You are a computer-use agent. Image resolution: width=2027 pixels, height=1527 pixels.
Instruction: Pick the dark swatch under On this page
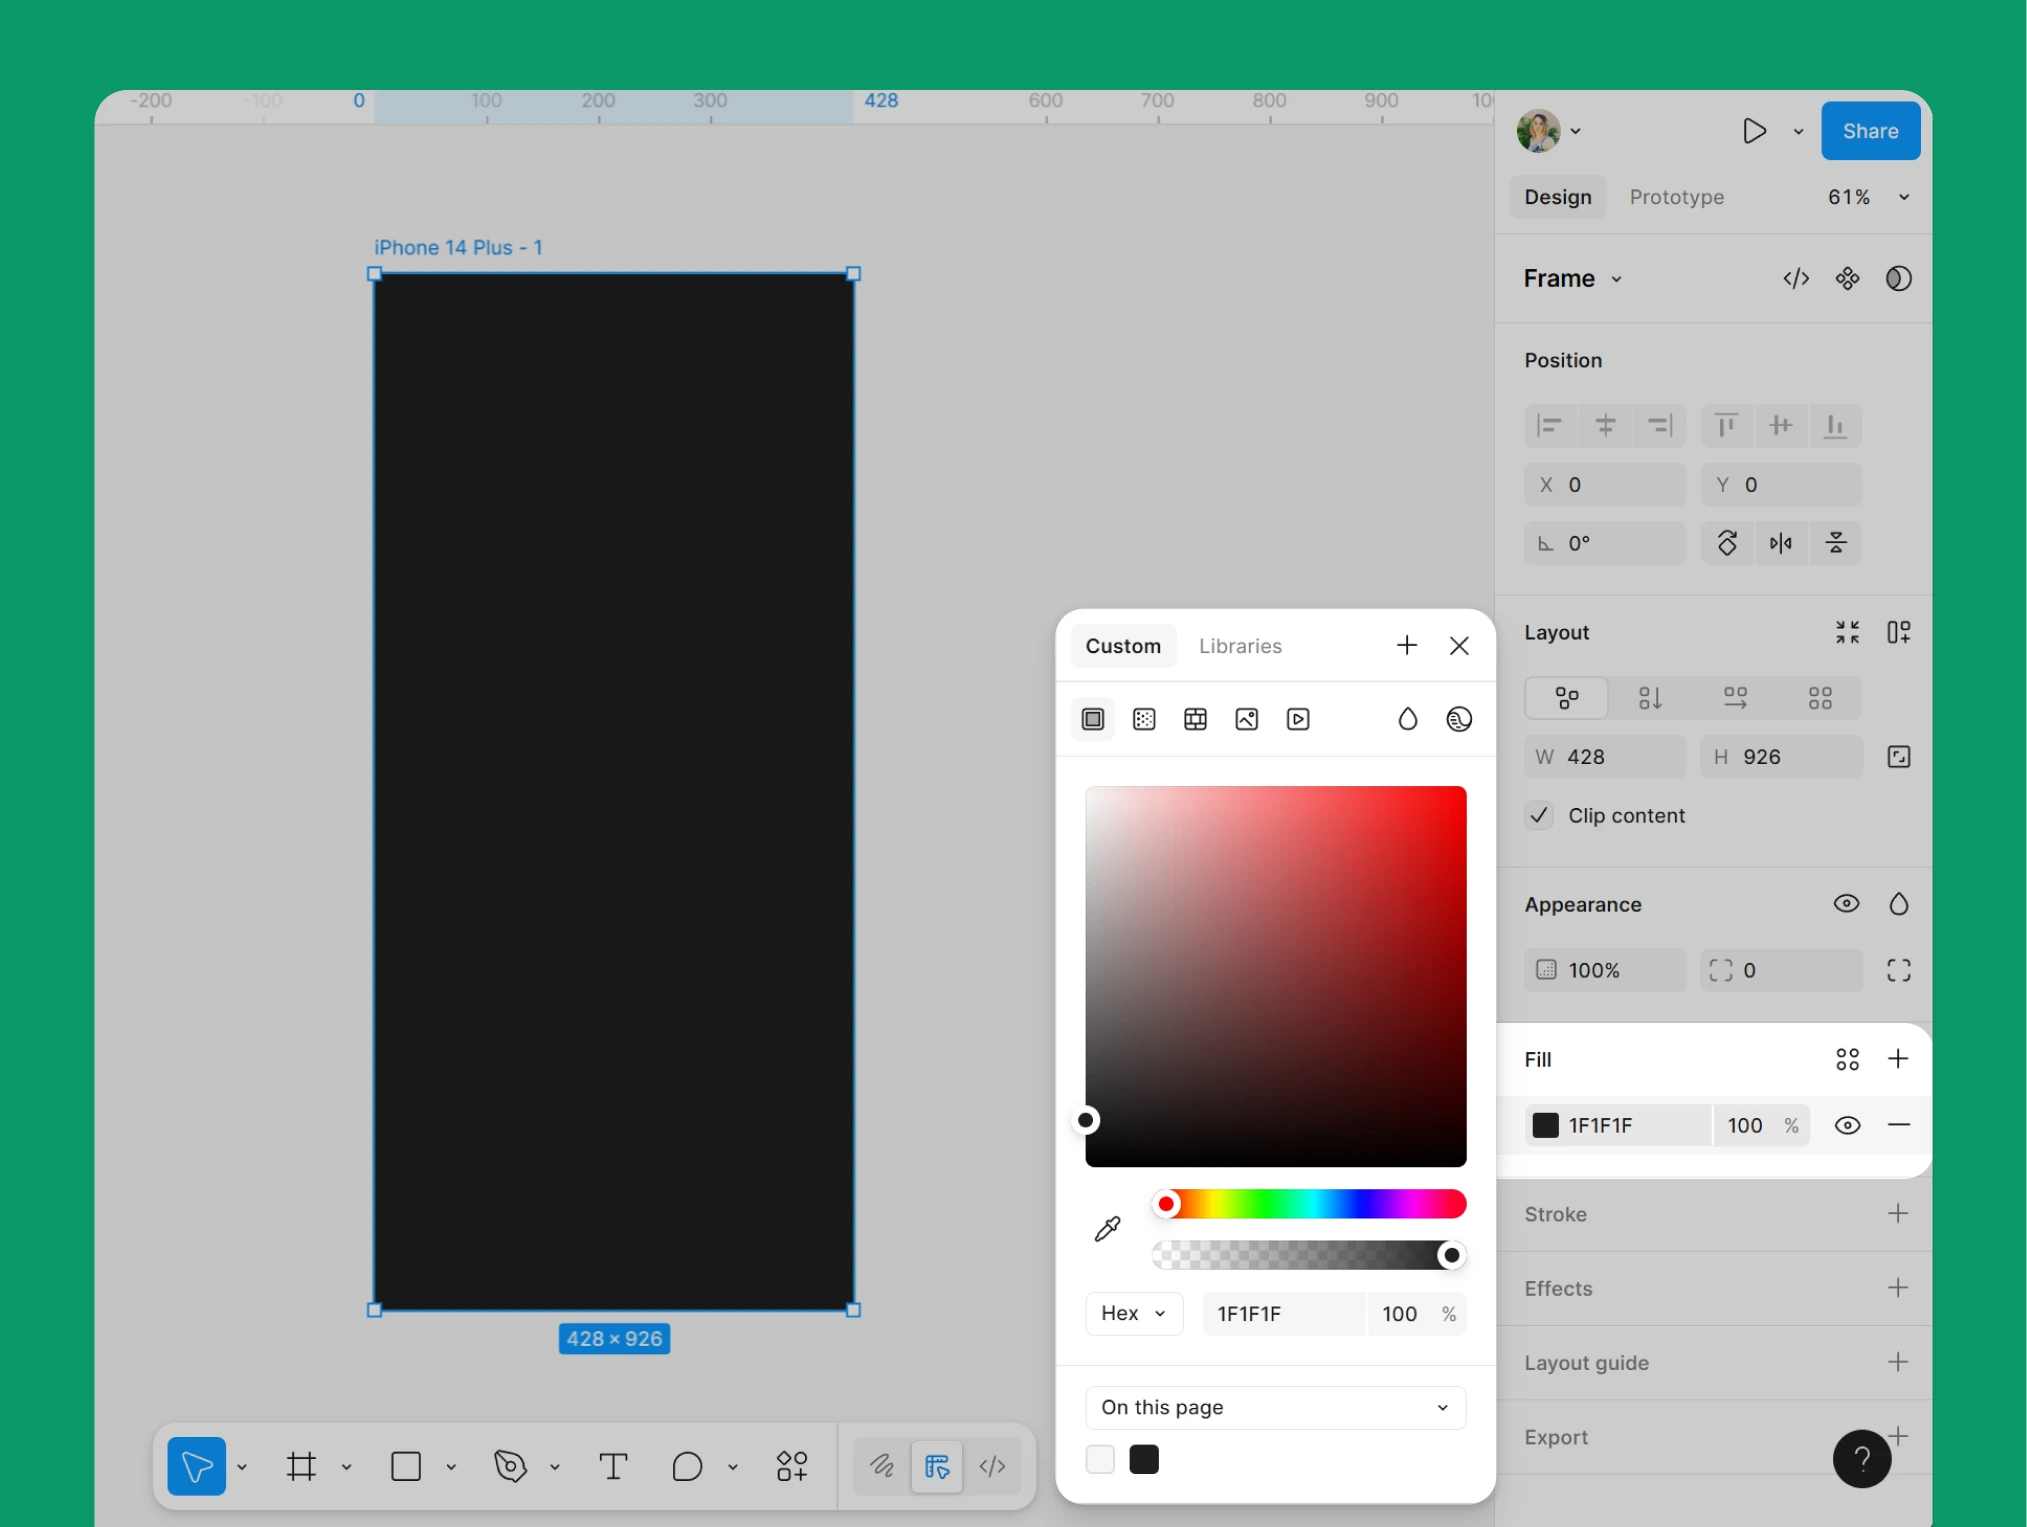click(1144, 1460)
